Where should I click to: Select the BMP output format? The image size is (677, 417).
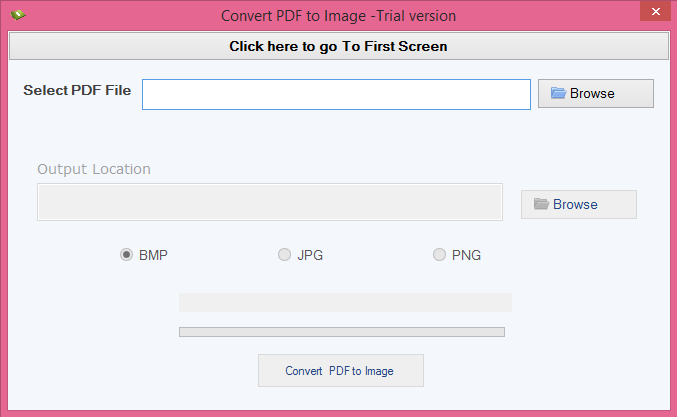(x=126, y=255)
